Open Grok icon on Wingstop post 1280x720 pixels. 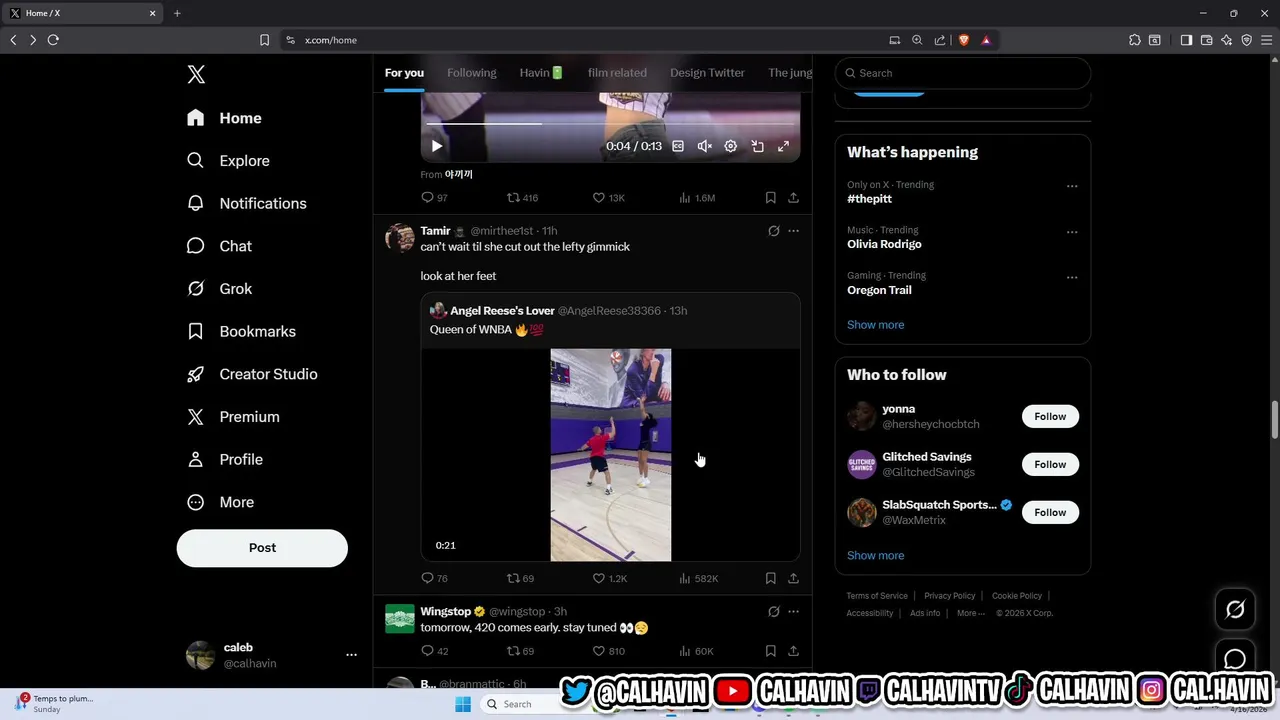click(773, 611)
